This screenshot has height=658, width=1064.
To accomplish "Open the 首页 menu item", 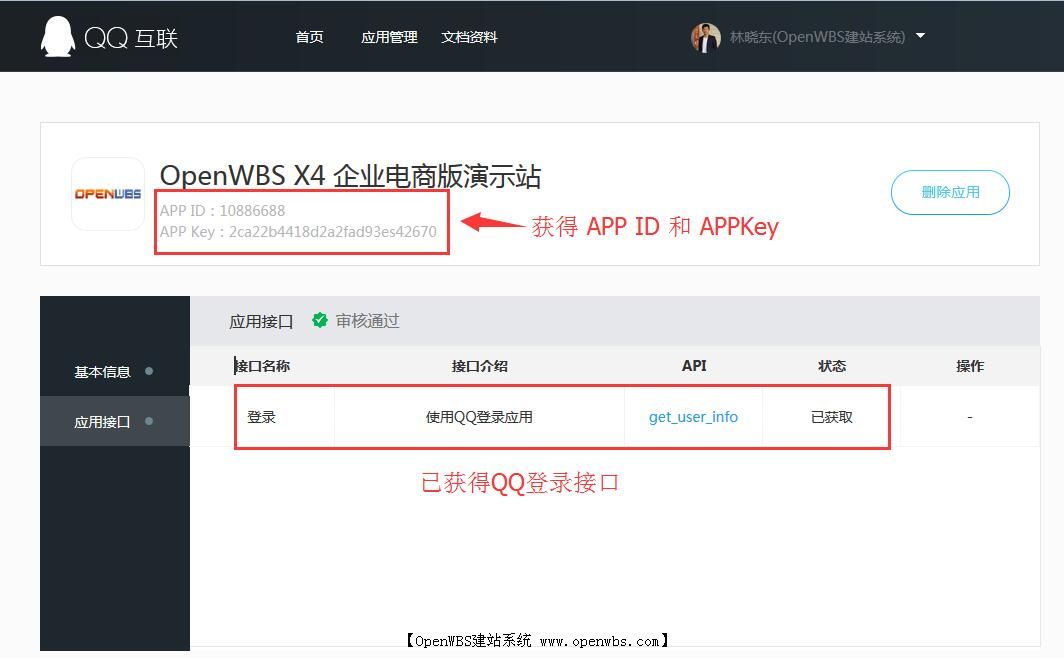I will (309, 37).
